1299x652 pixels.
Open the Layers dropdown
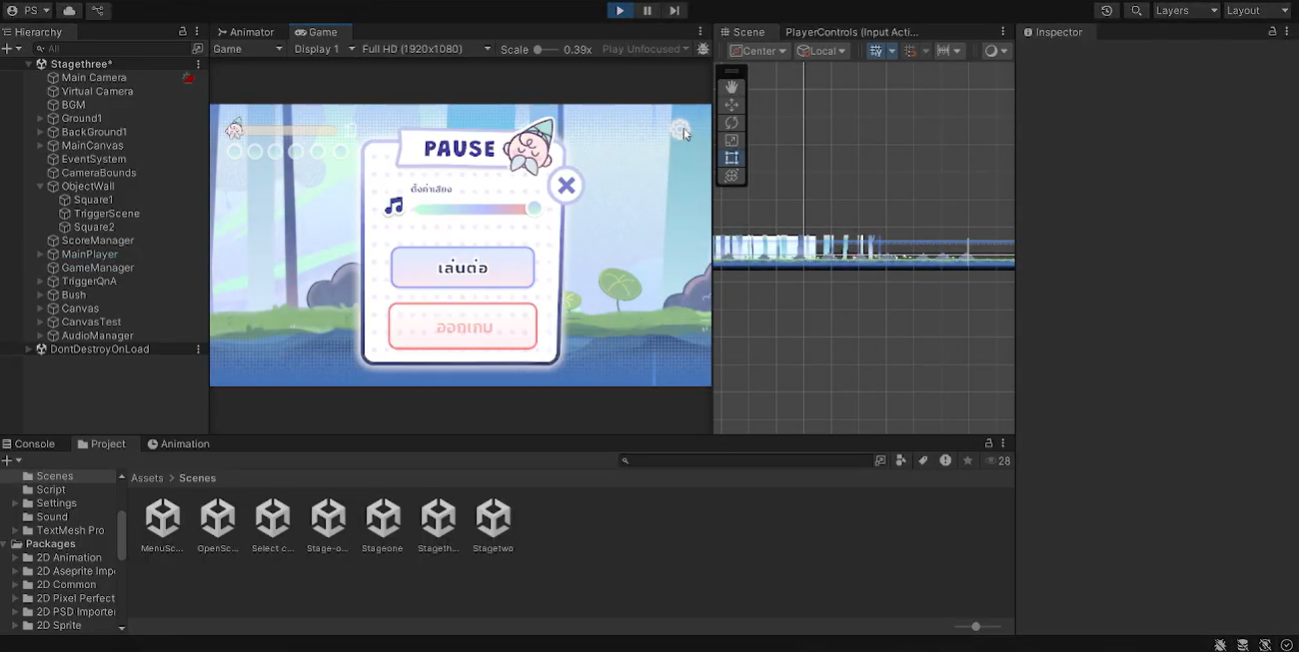click(x=1186, y=10)
